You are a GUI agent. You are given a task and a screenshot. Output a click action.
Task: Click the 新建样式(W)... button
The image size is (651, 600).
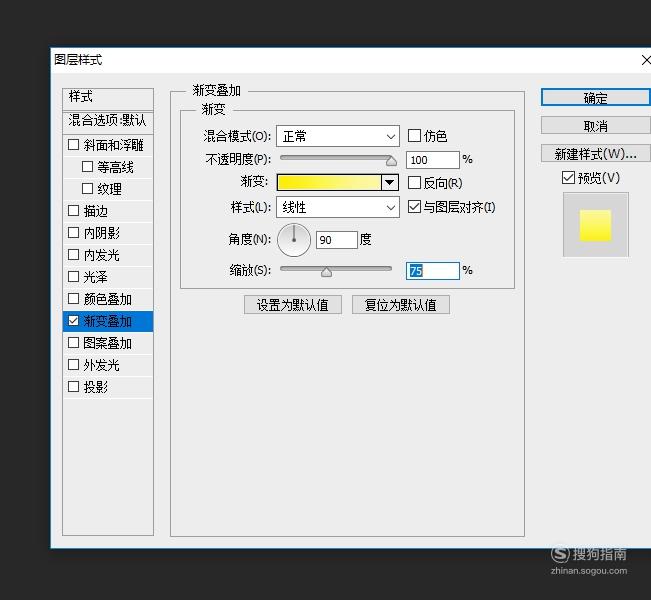(x=595, y=154)
